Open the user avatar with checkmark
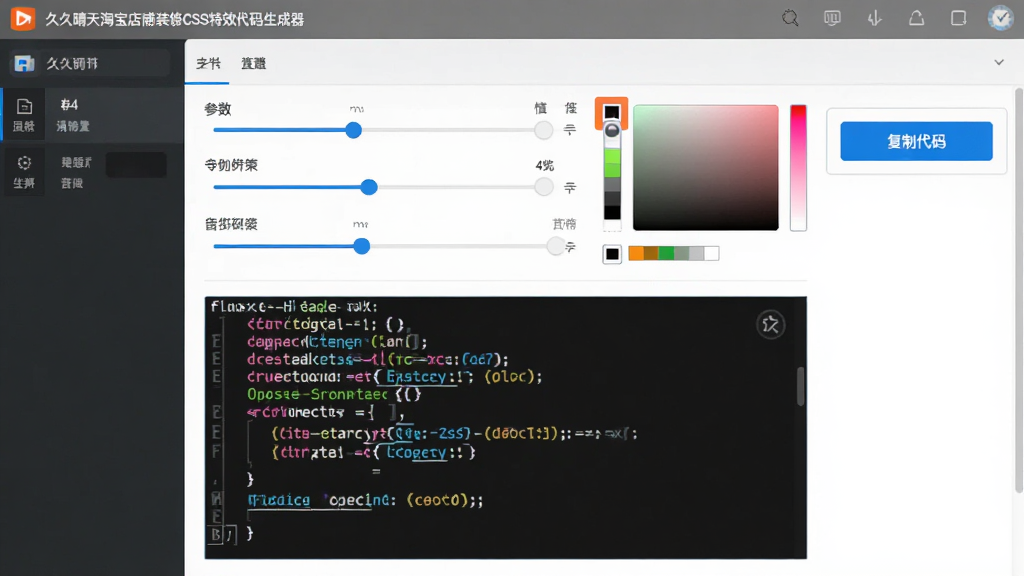 pyautogui.click(x=1000, y=18)
